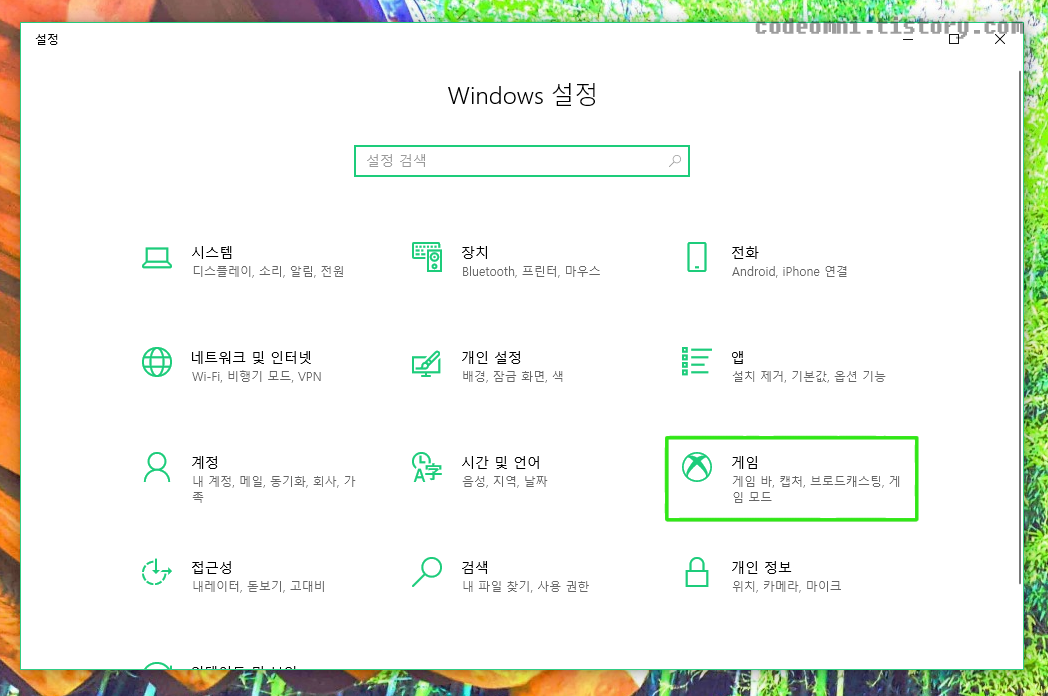The height and width of the screenshot is (696, 1048).
Task: Click the magnifier icon inside the search box
Action: click(x=675, y=160)
